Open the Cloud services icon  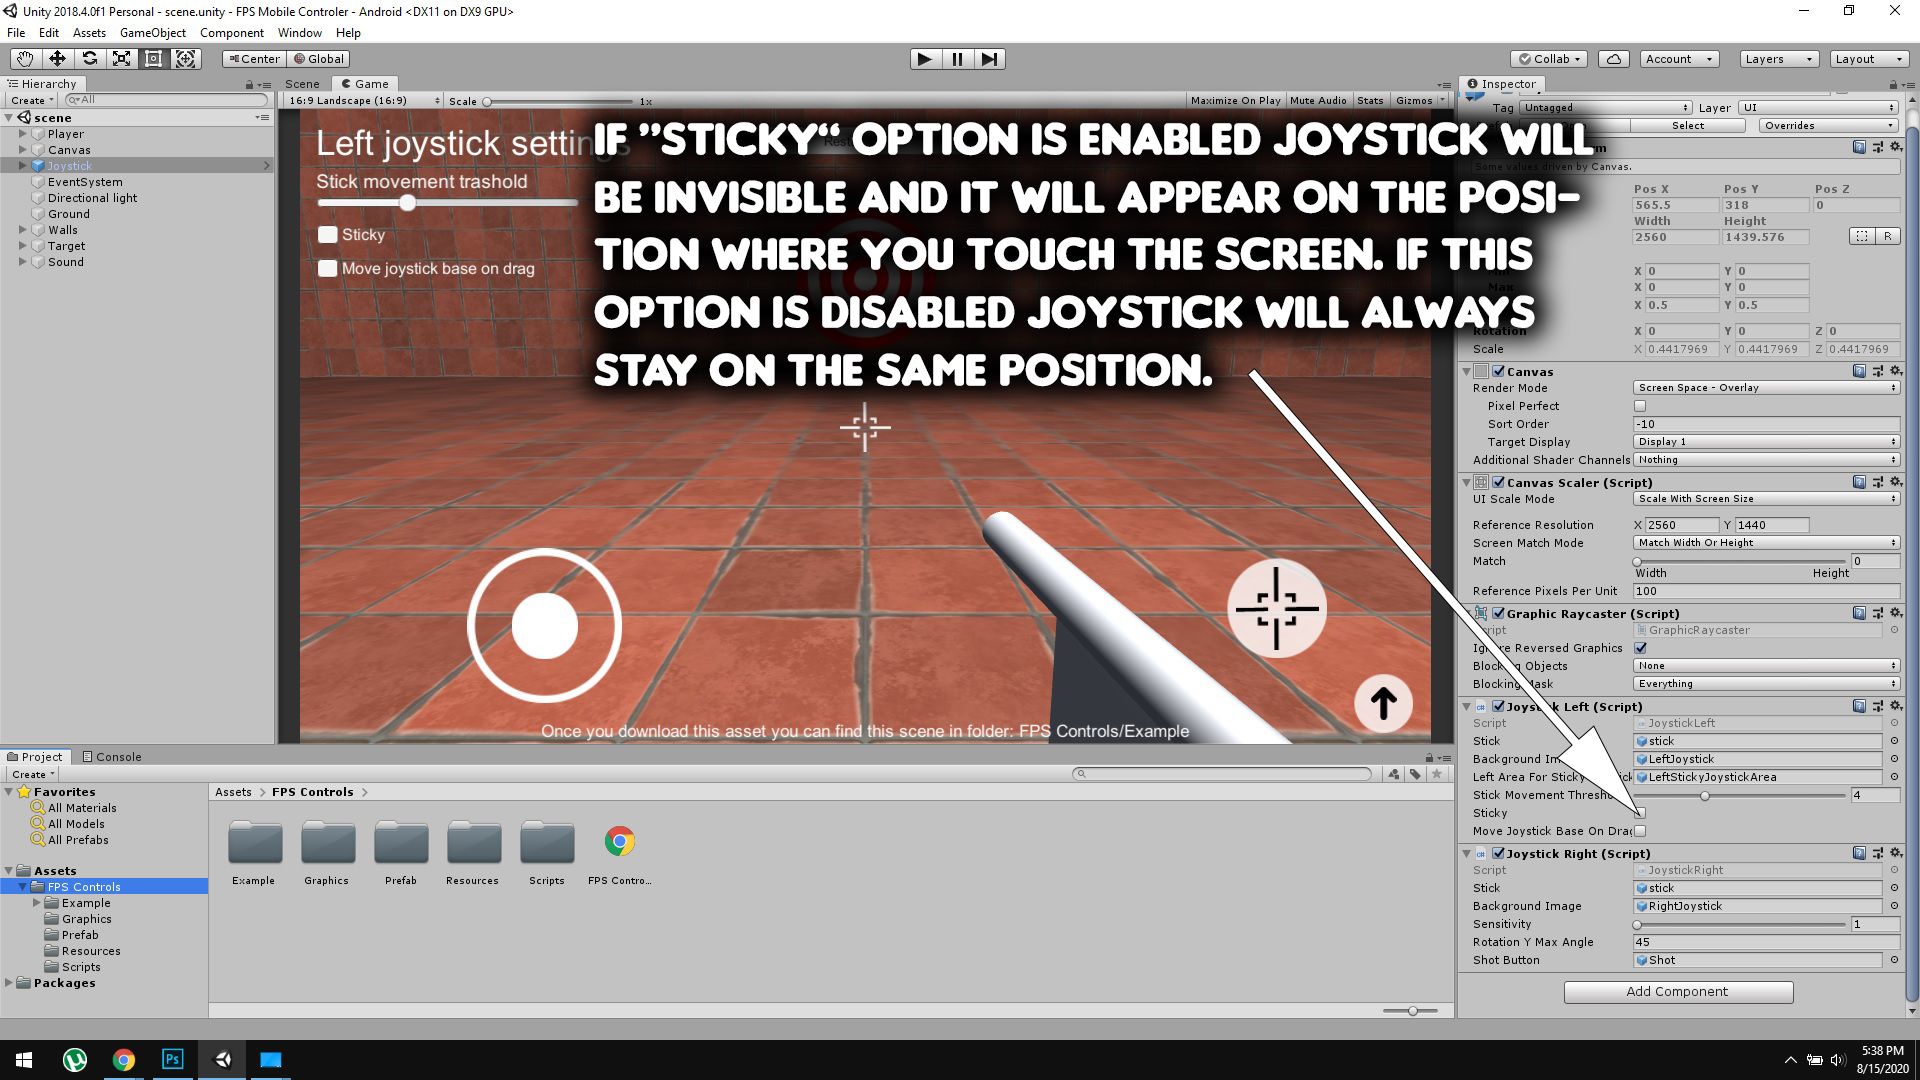tap(1613, 59)
